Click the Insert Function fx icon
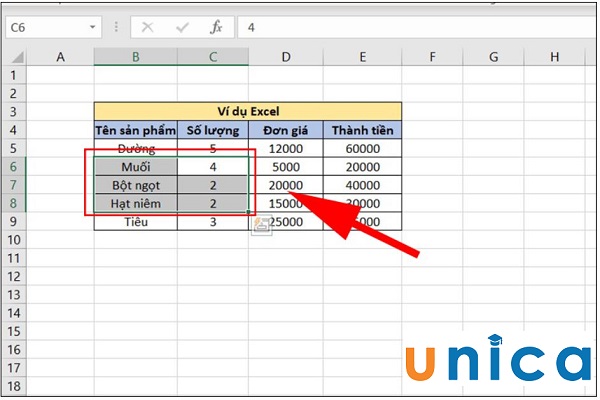This screenshot has width=600, height=400. [x=216, y=27]
